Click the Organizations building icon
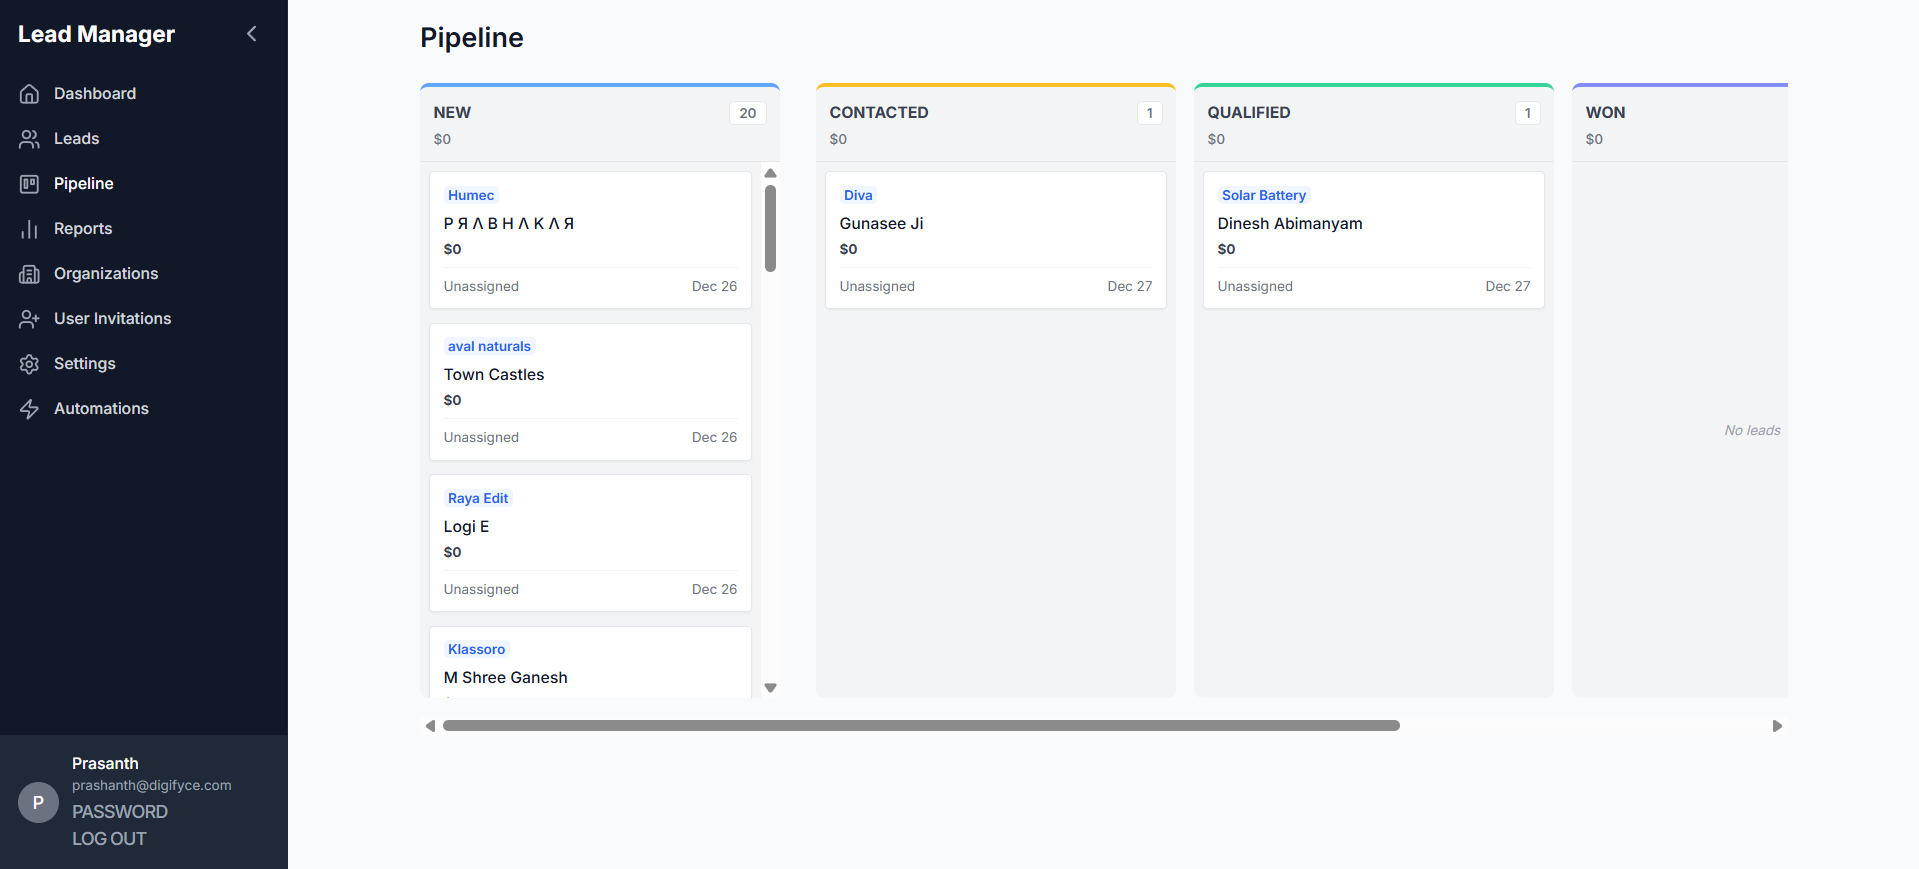Viewport: 1919px width, 869px height. pyautogui.click(x=30, y=274)
